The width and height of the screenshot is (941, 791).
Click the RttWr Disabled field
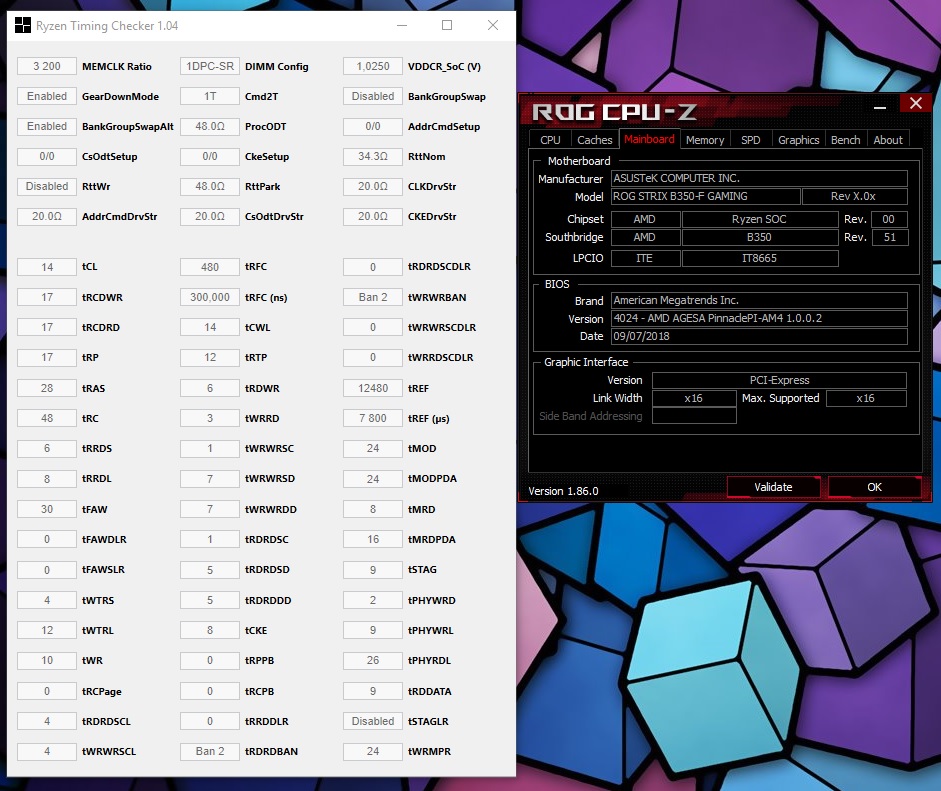[47, 186]
